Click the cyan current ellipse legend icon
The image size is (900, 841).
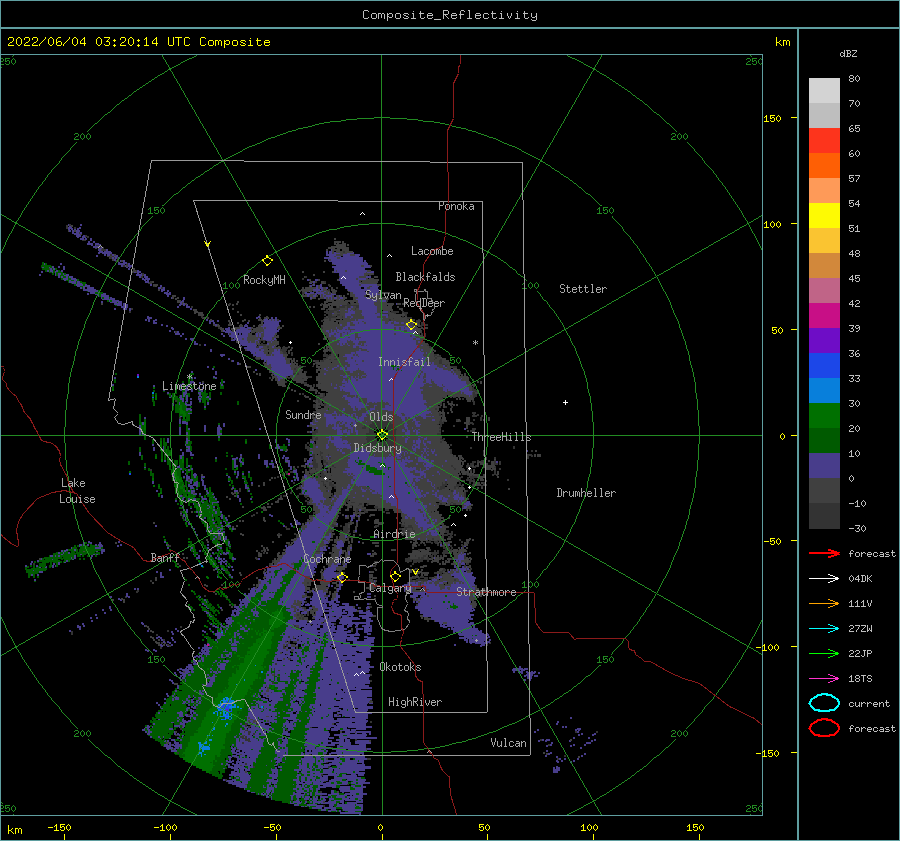click(824, 703)
